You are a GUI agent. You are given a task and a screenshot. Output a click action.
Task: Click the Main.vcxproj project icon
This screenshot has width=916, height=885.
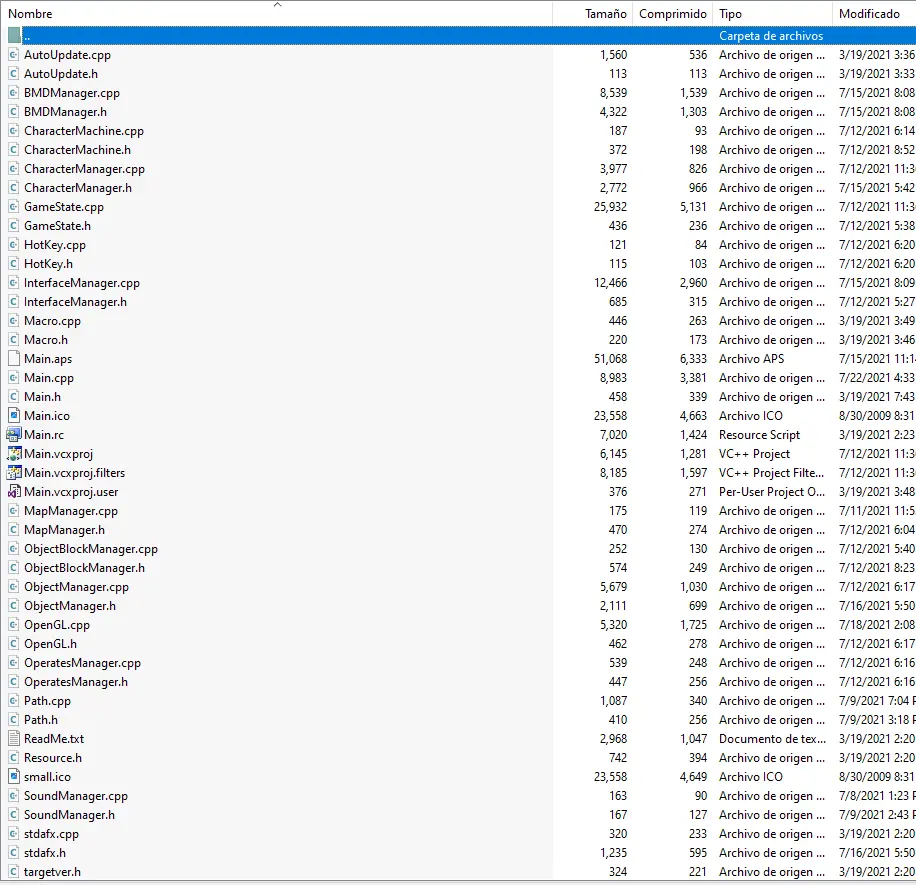(x=14, y=454)
